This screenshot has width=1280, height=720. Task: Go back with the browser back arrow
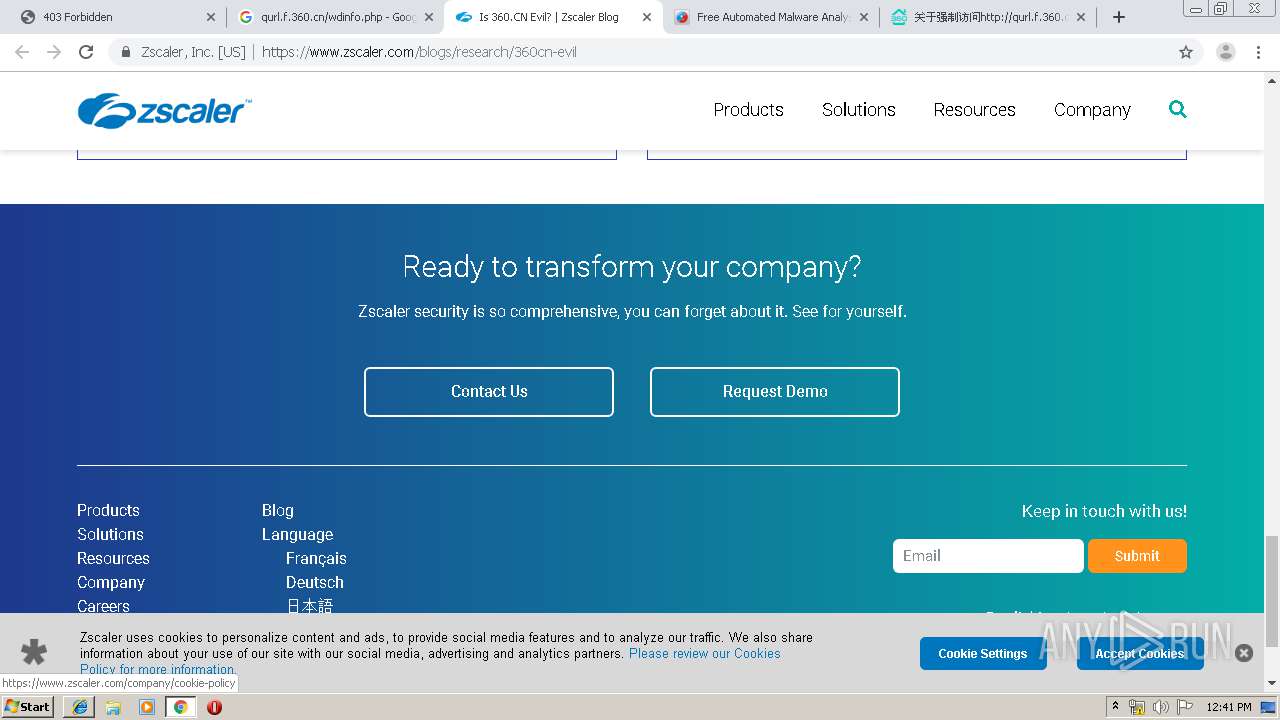pyautogui.click(x=22, y=52)
